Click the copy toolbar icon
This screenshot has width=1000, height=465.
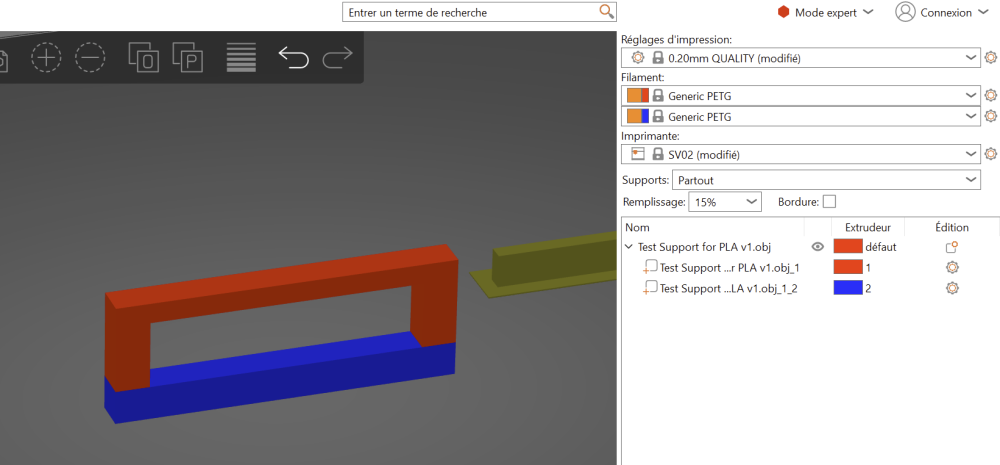coord(143,57)
